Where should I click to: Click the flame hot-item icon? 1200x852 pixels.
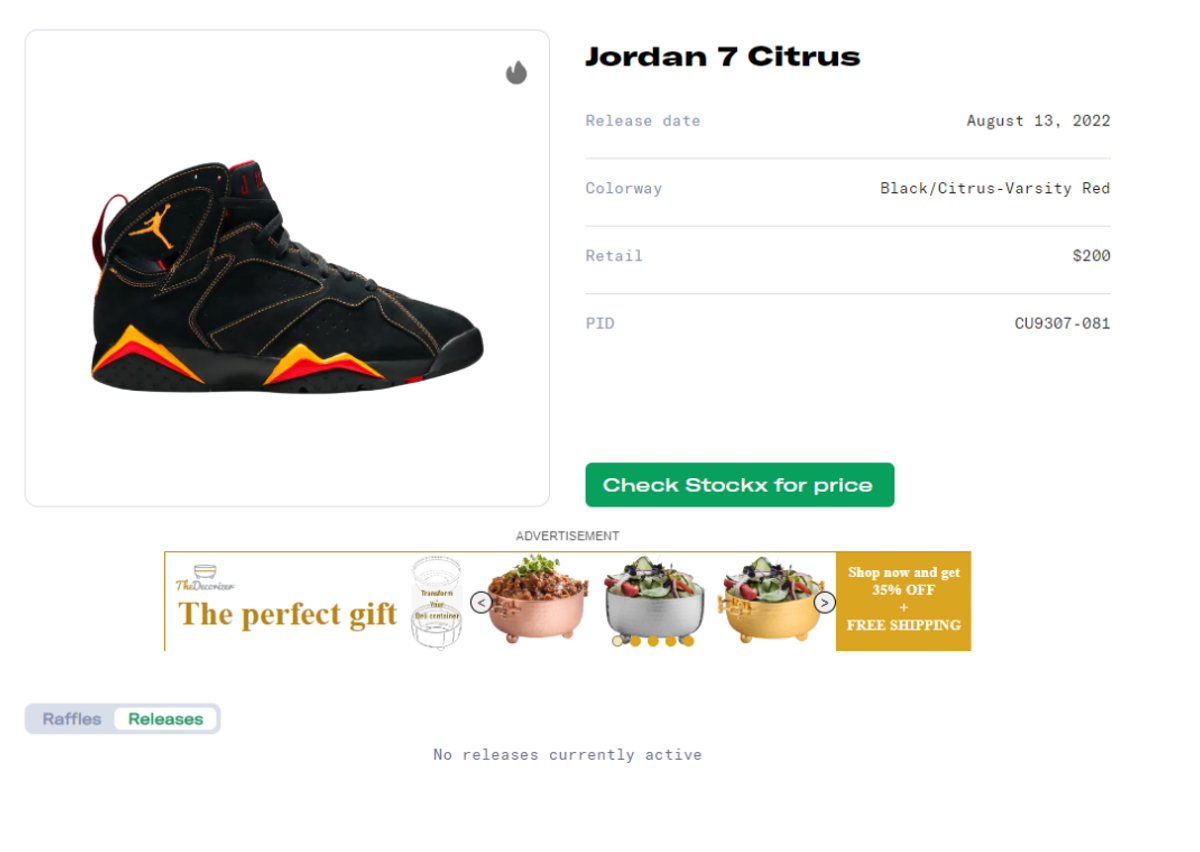coord(516,72)
